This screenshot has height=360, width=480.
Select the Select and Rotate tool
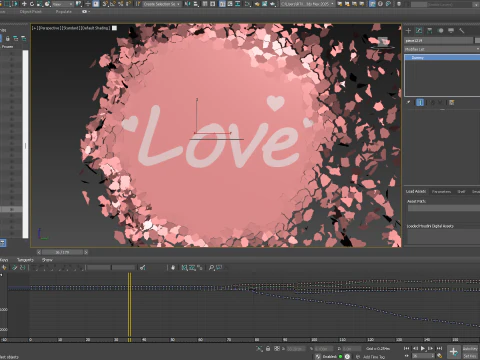32,4
